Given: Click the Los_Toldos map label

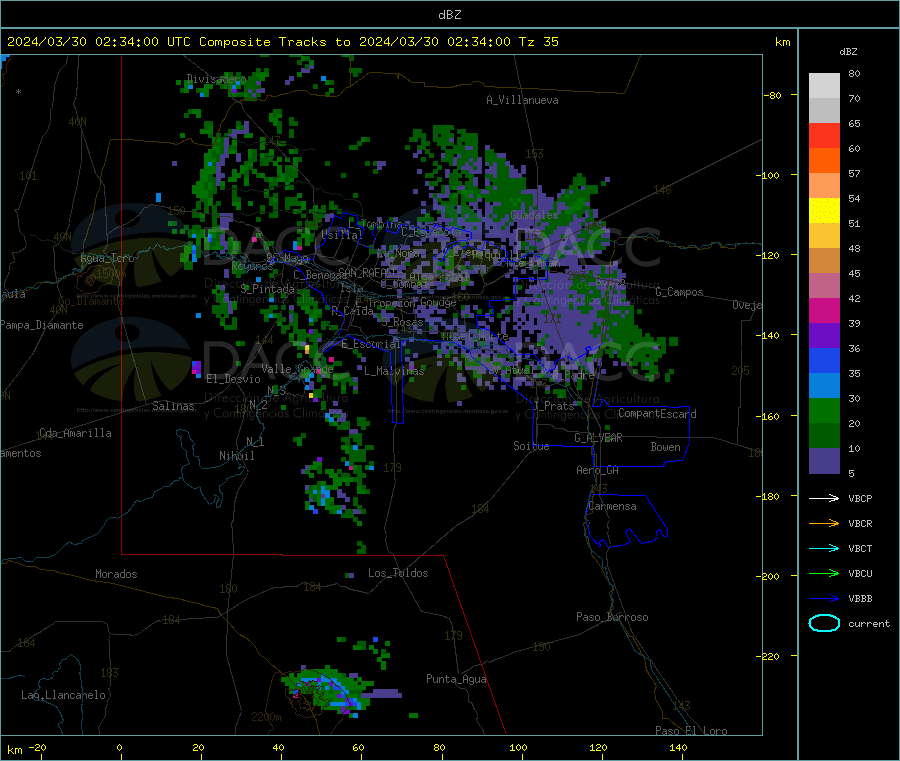Looking at the screenshot, I should [398, 573].
